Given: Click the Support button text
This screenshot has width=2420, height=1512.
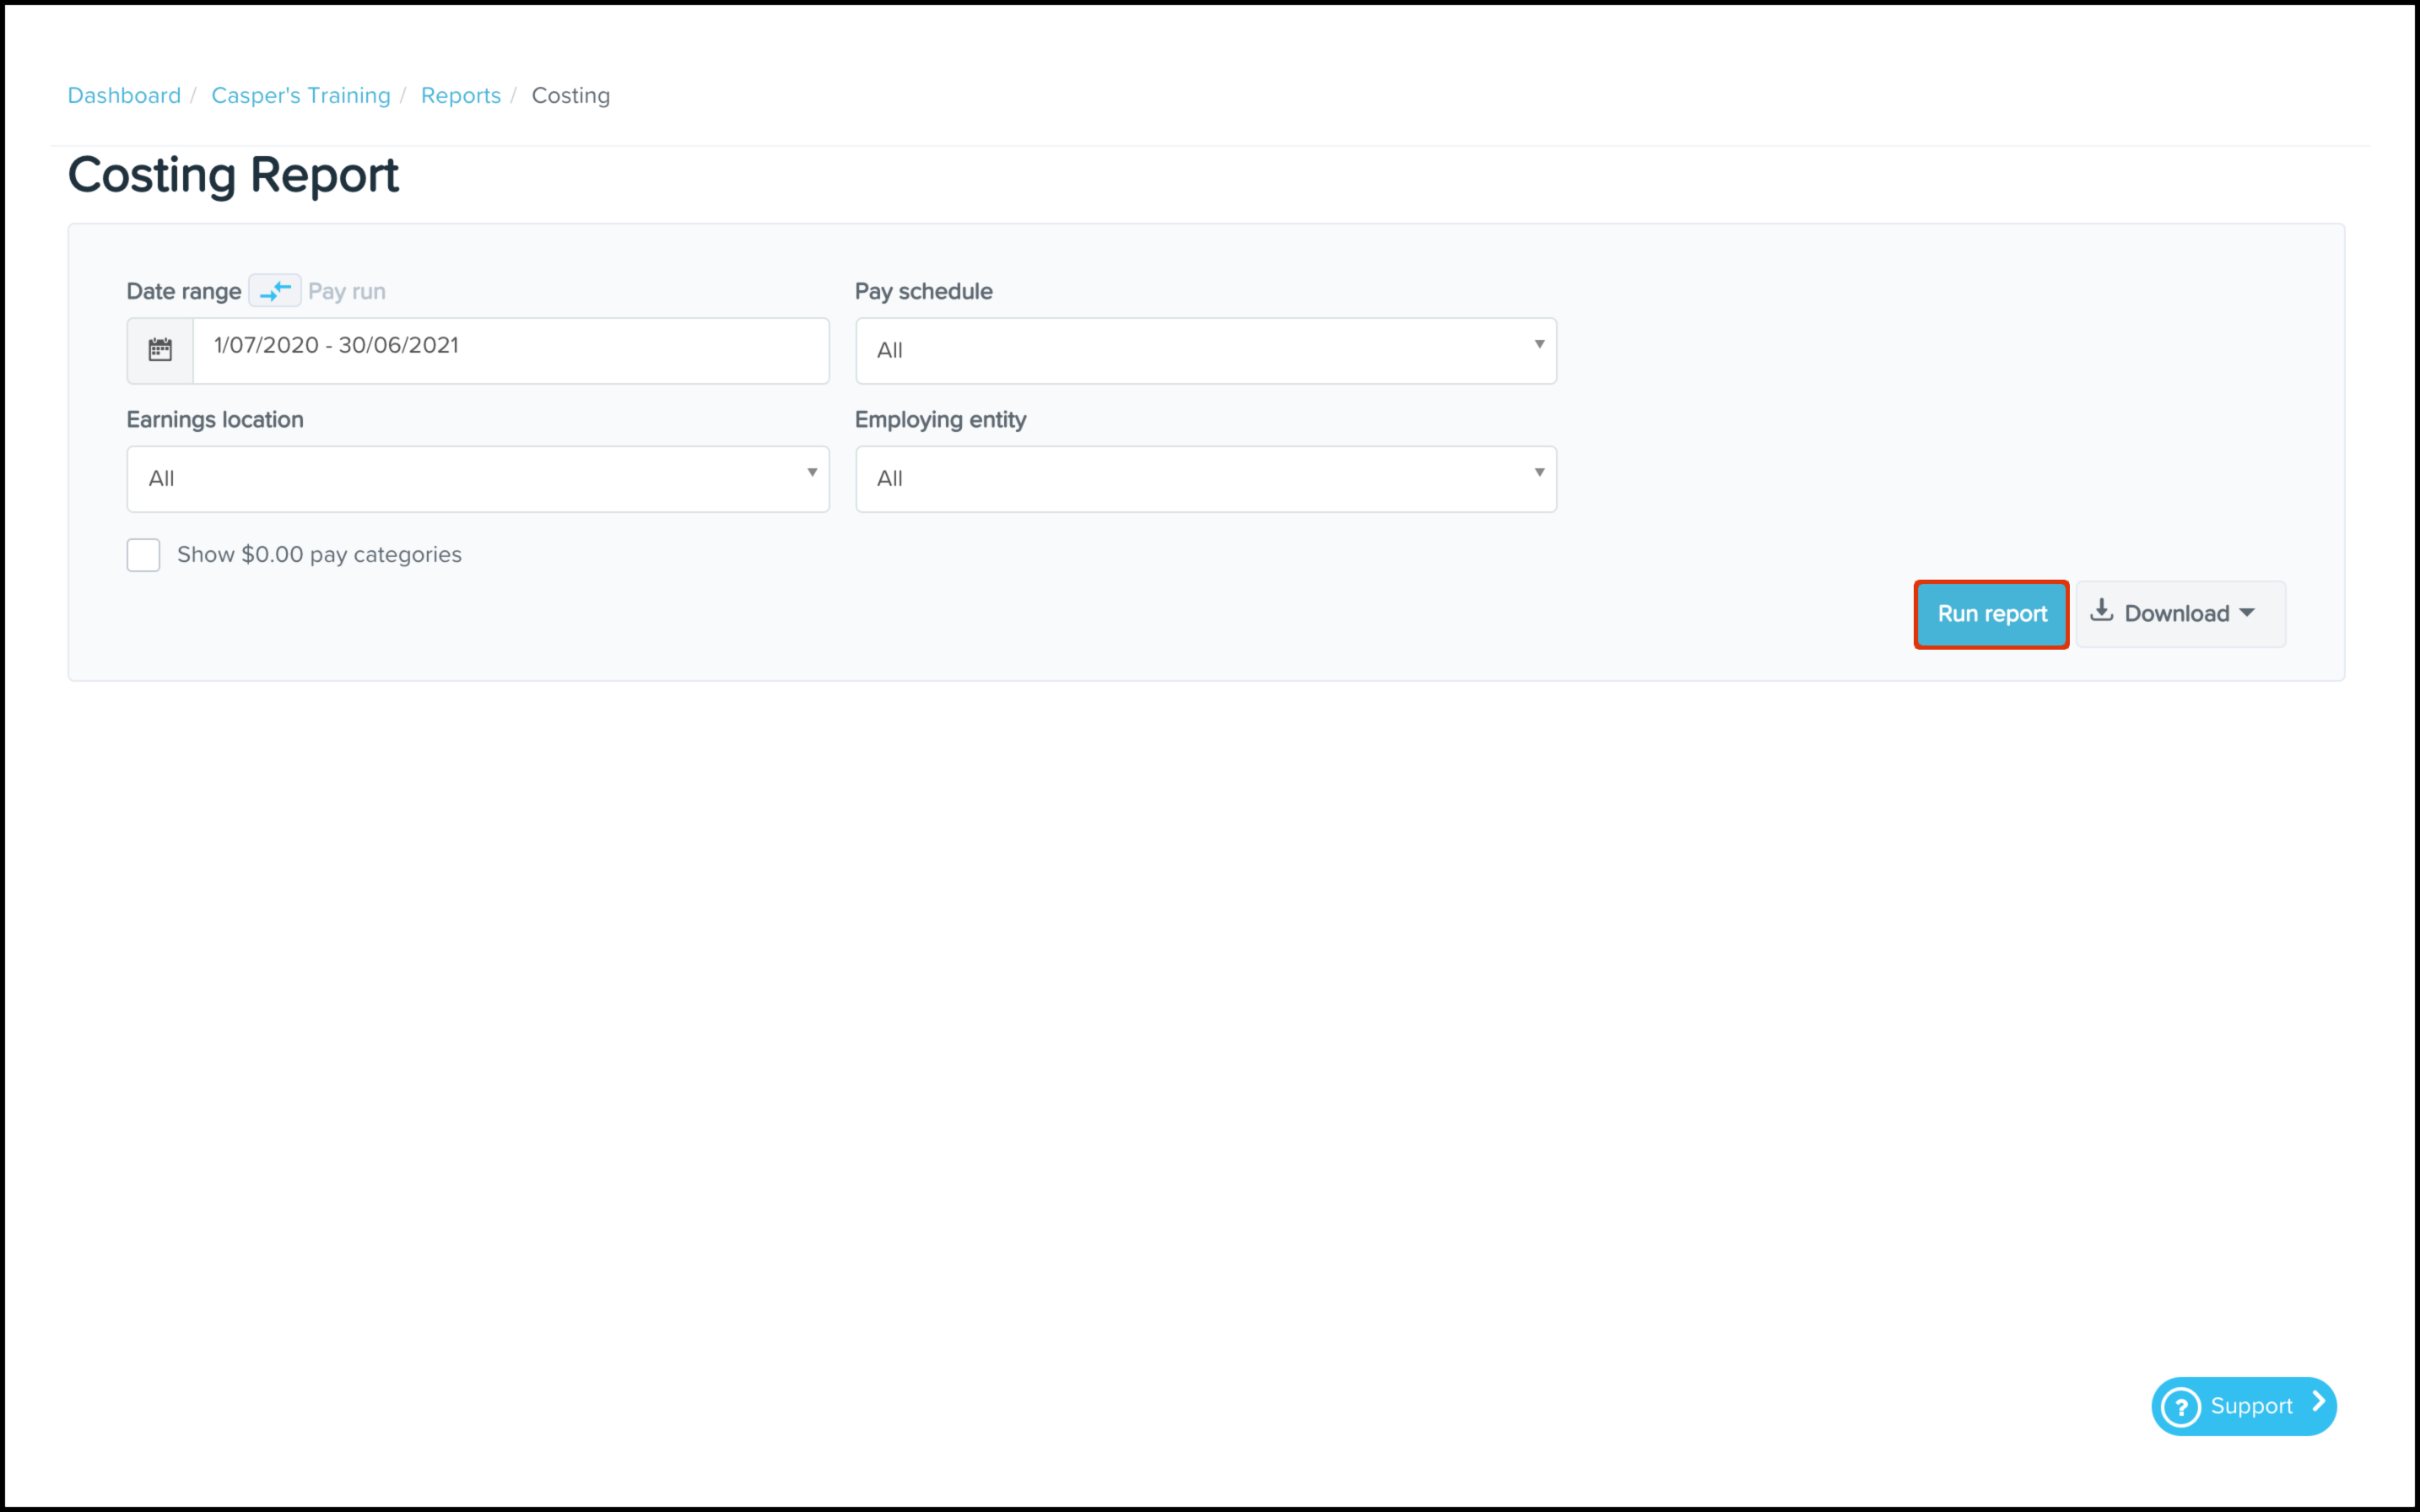Looking at the screenshot, I should click(x=2251, y=1406).
